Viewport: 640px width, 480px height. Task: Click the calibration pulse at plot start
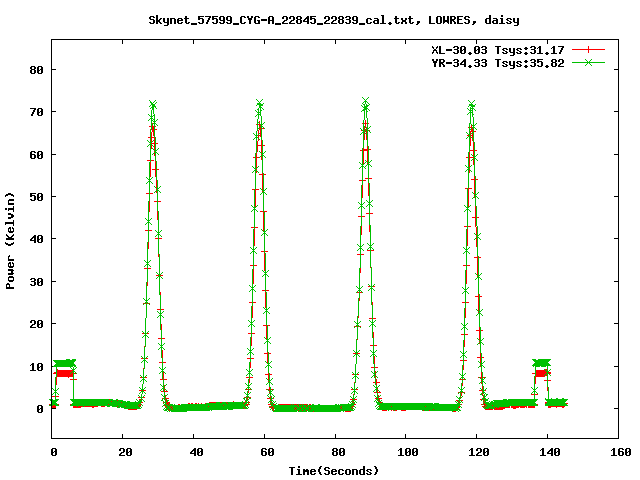(x=64, y=368)
